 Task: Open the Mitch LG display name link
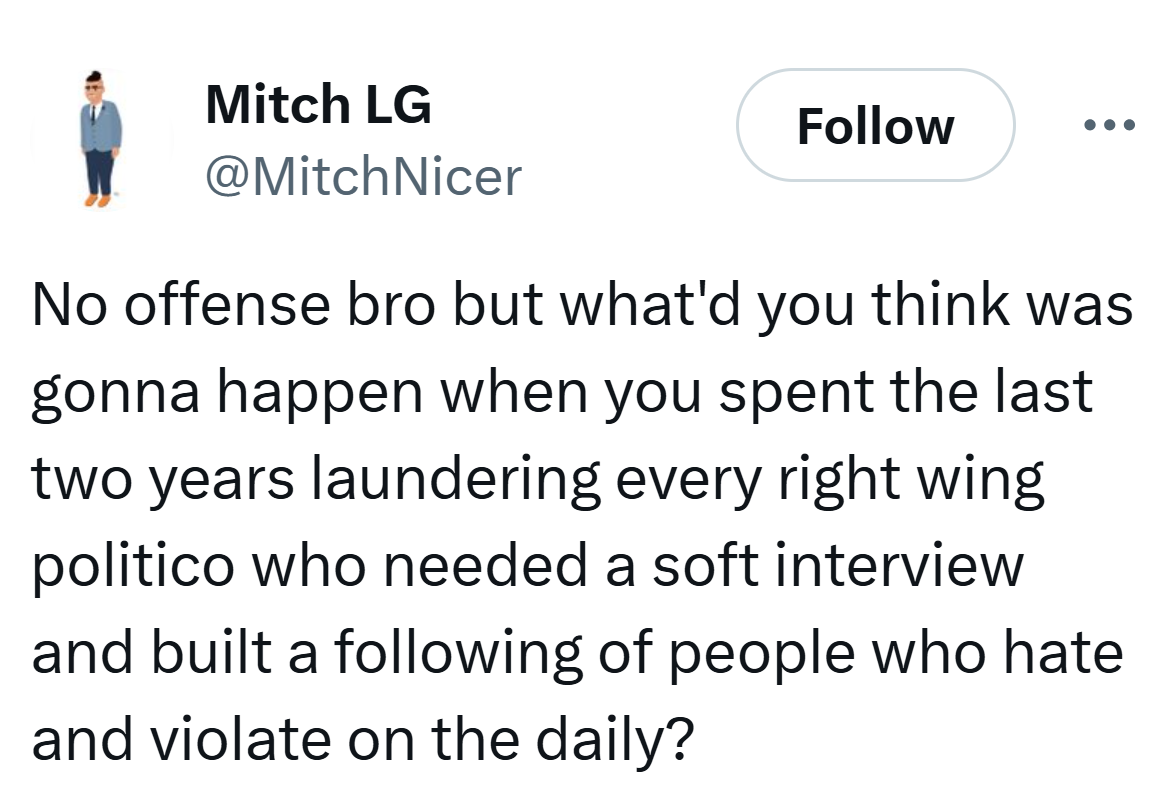(318, 104)
